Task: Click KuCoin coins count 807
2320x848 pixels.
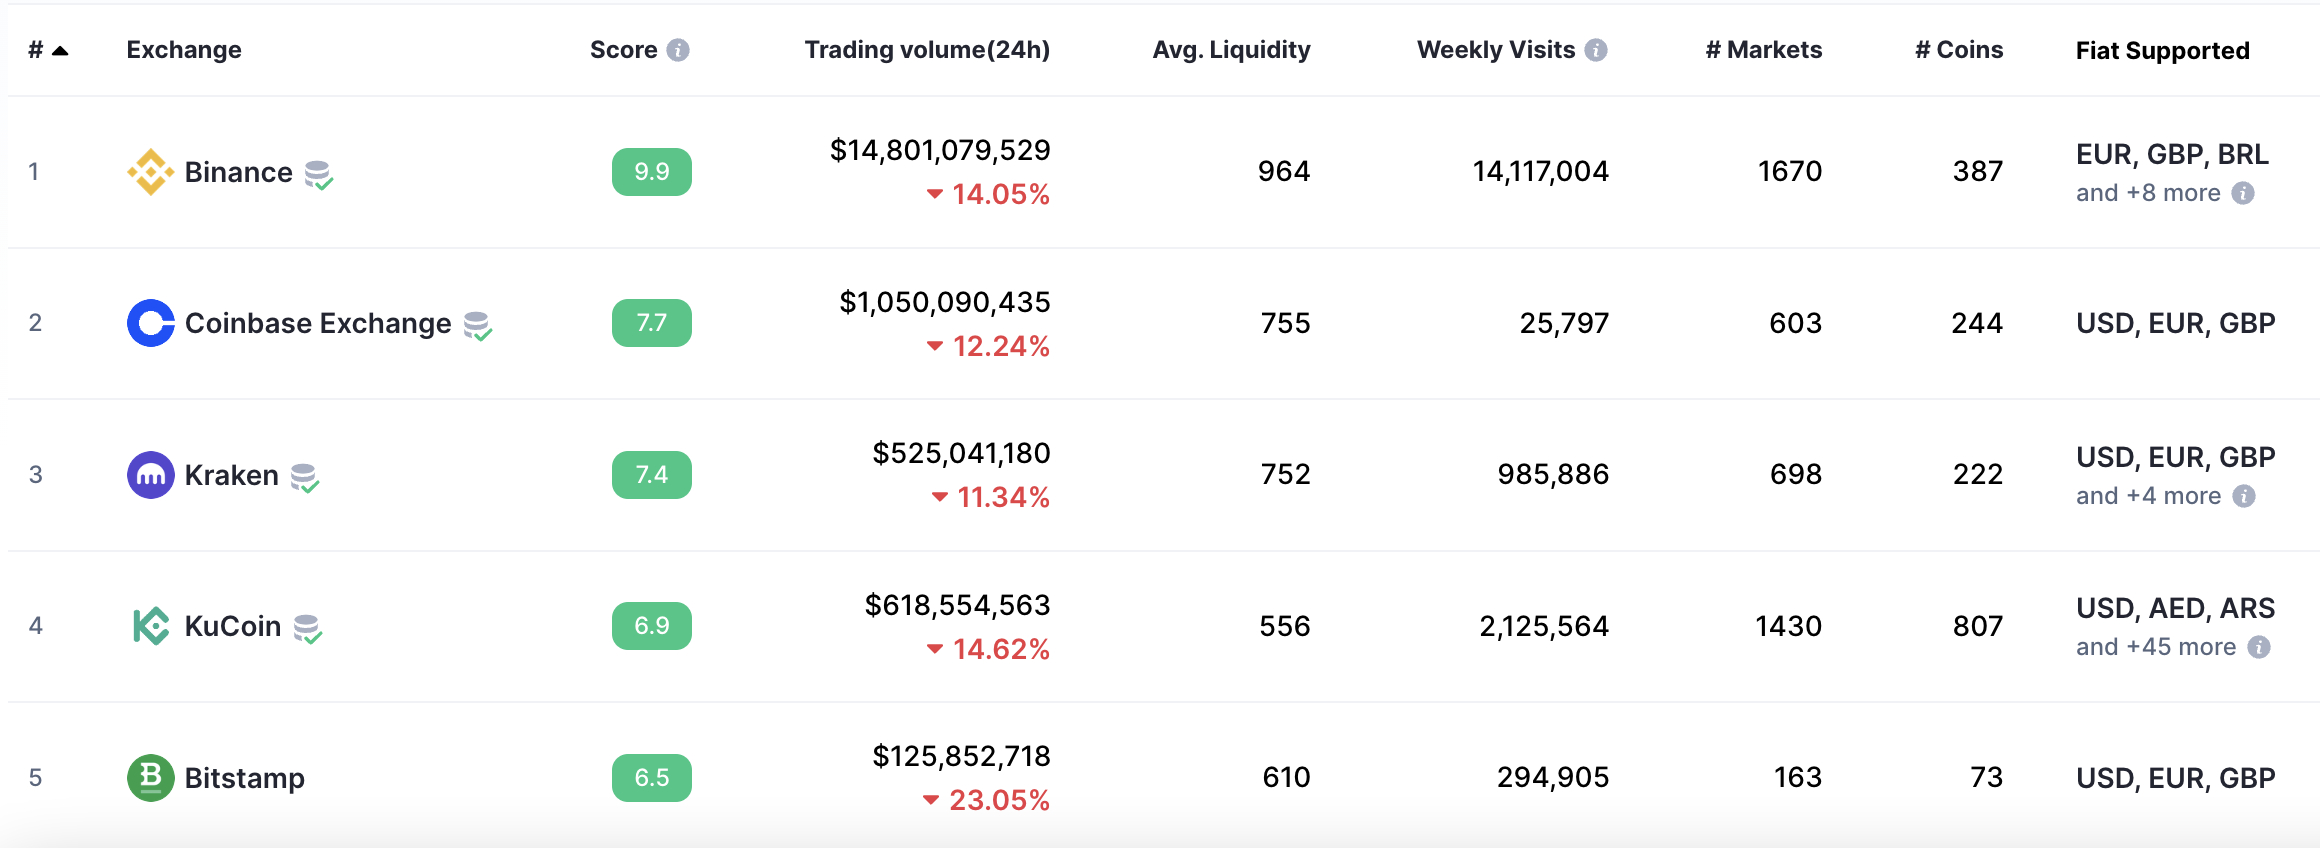Action: click(1978, 626)
